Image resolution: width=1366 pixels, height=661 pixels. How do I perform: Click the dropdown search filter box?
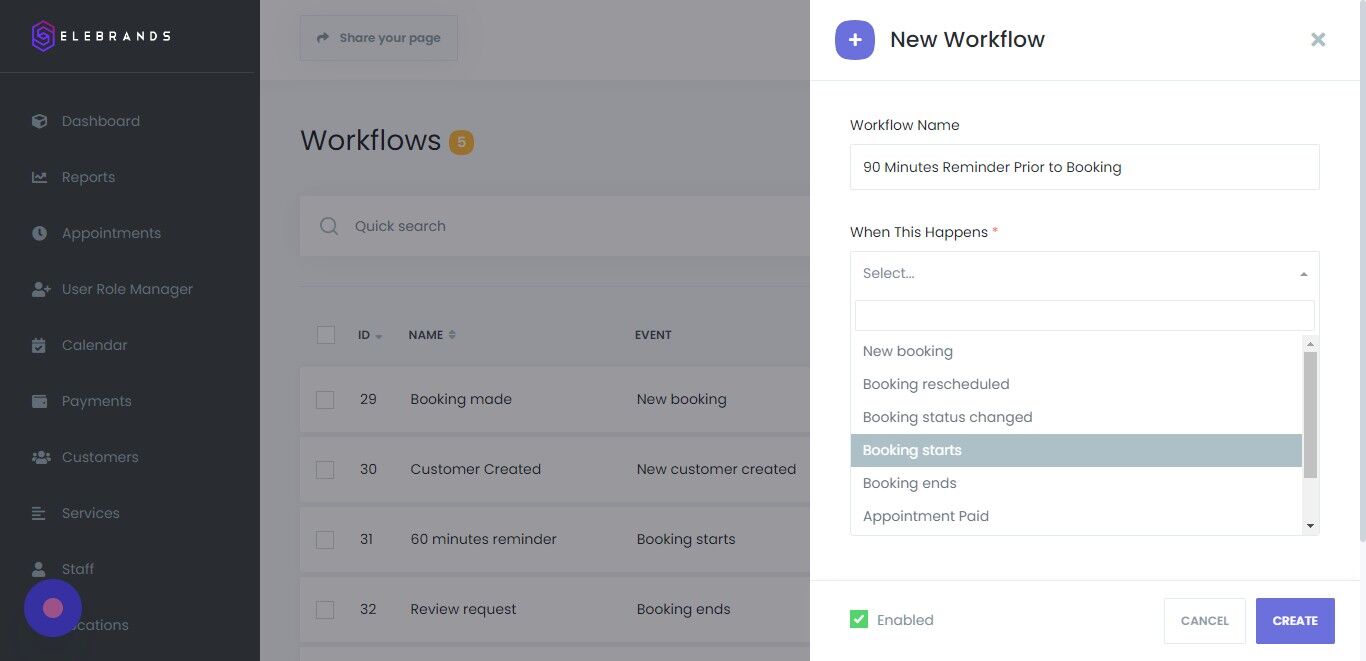pos(1085,315)
